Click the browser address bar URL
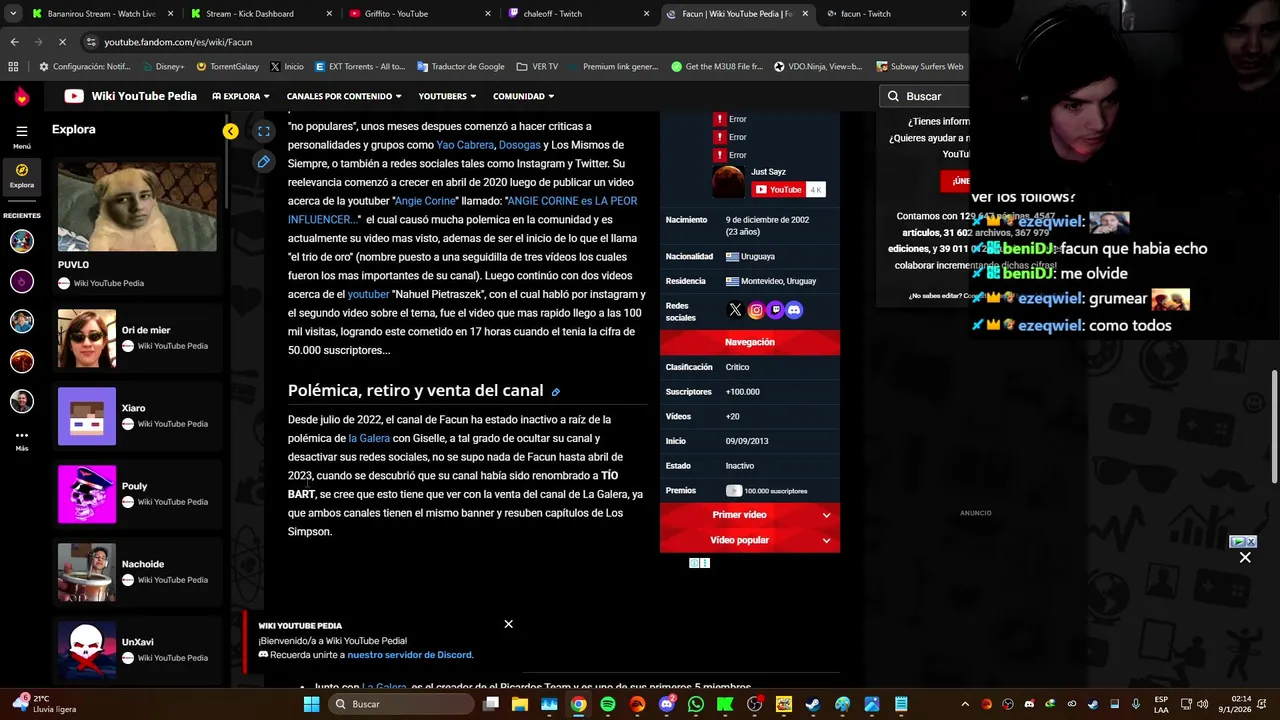The width and height of the screenshot is (1280, 720). (178, 42)
